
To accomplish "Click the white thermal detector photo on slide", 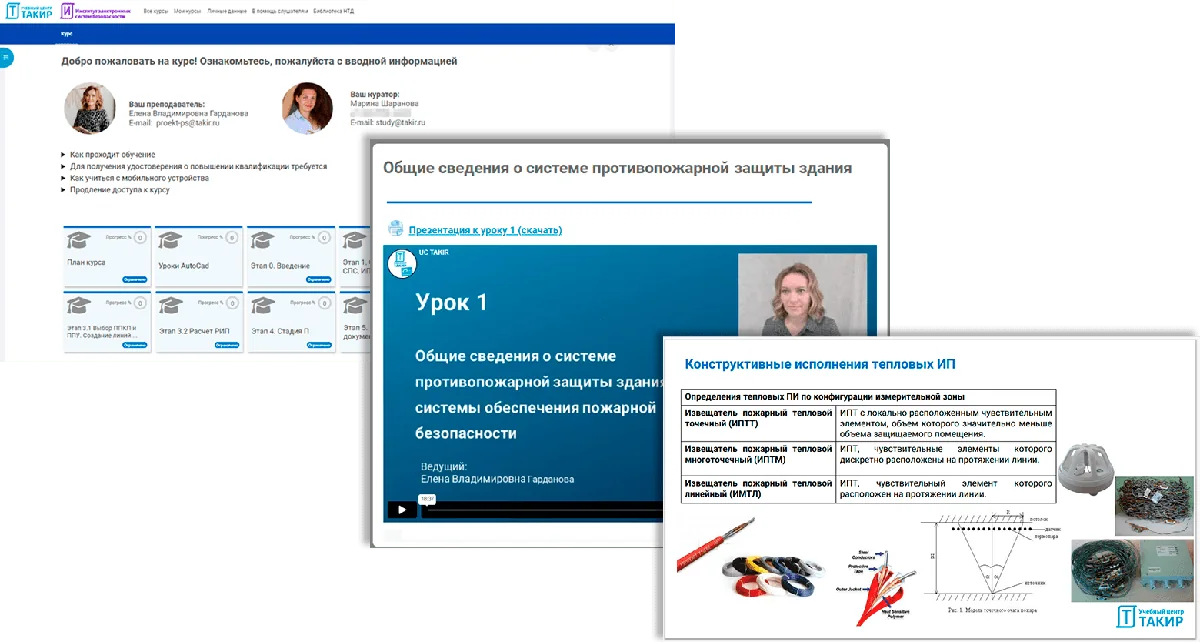I will tap(1086, 470).
